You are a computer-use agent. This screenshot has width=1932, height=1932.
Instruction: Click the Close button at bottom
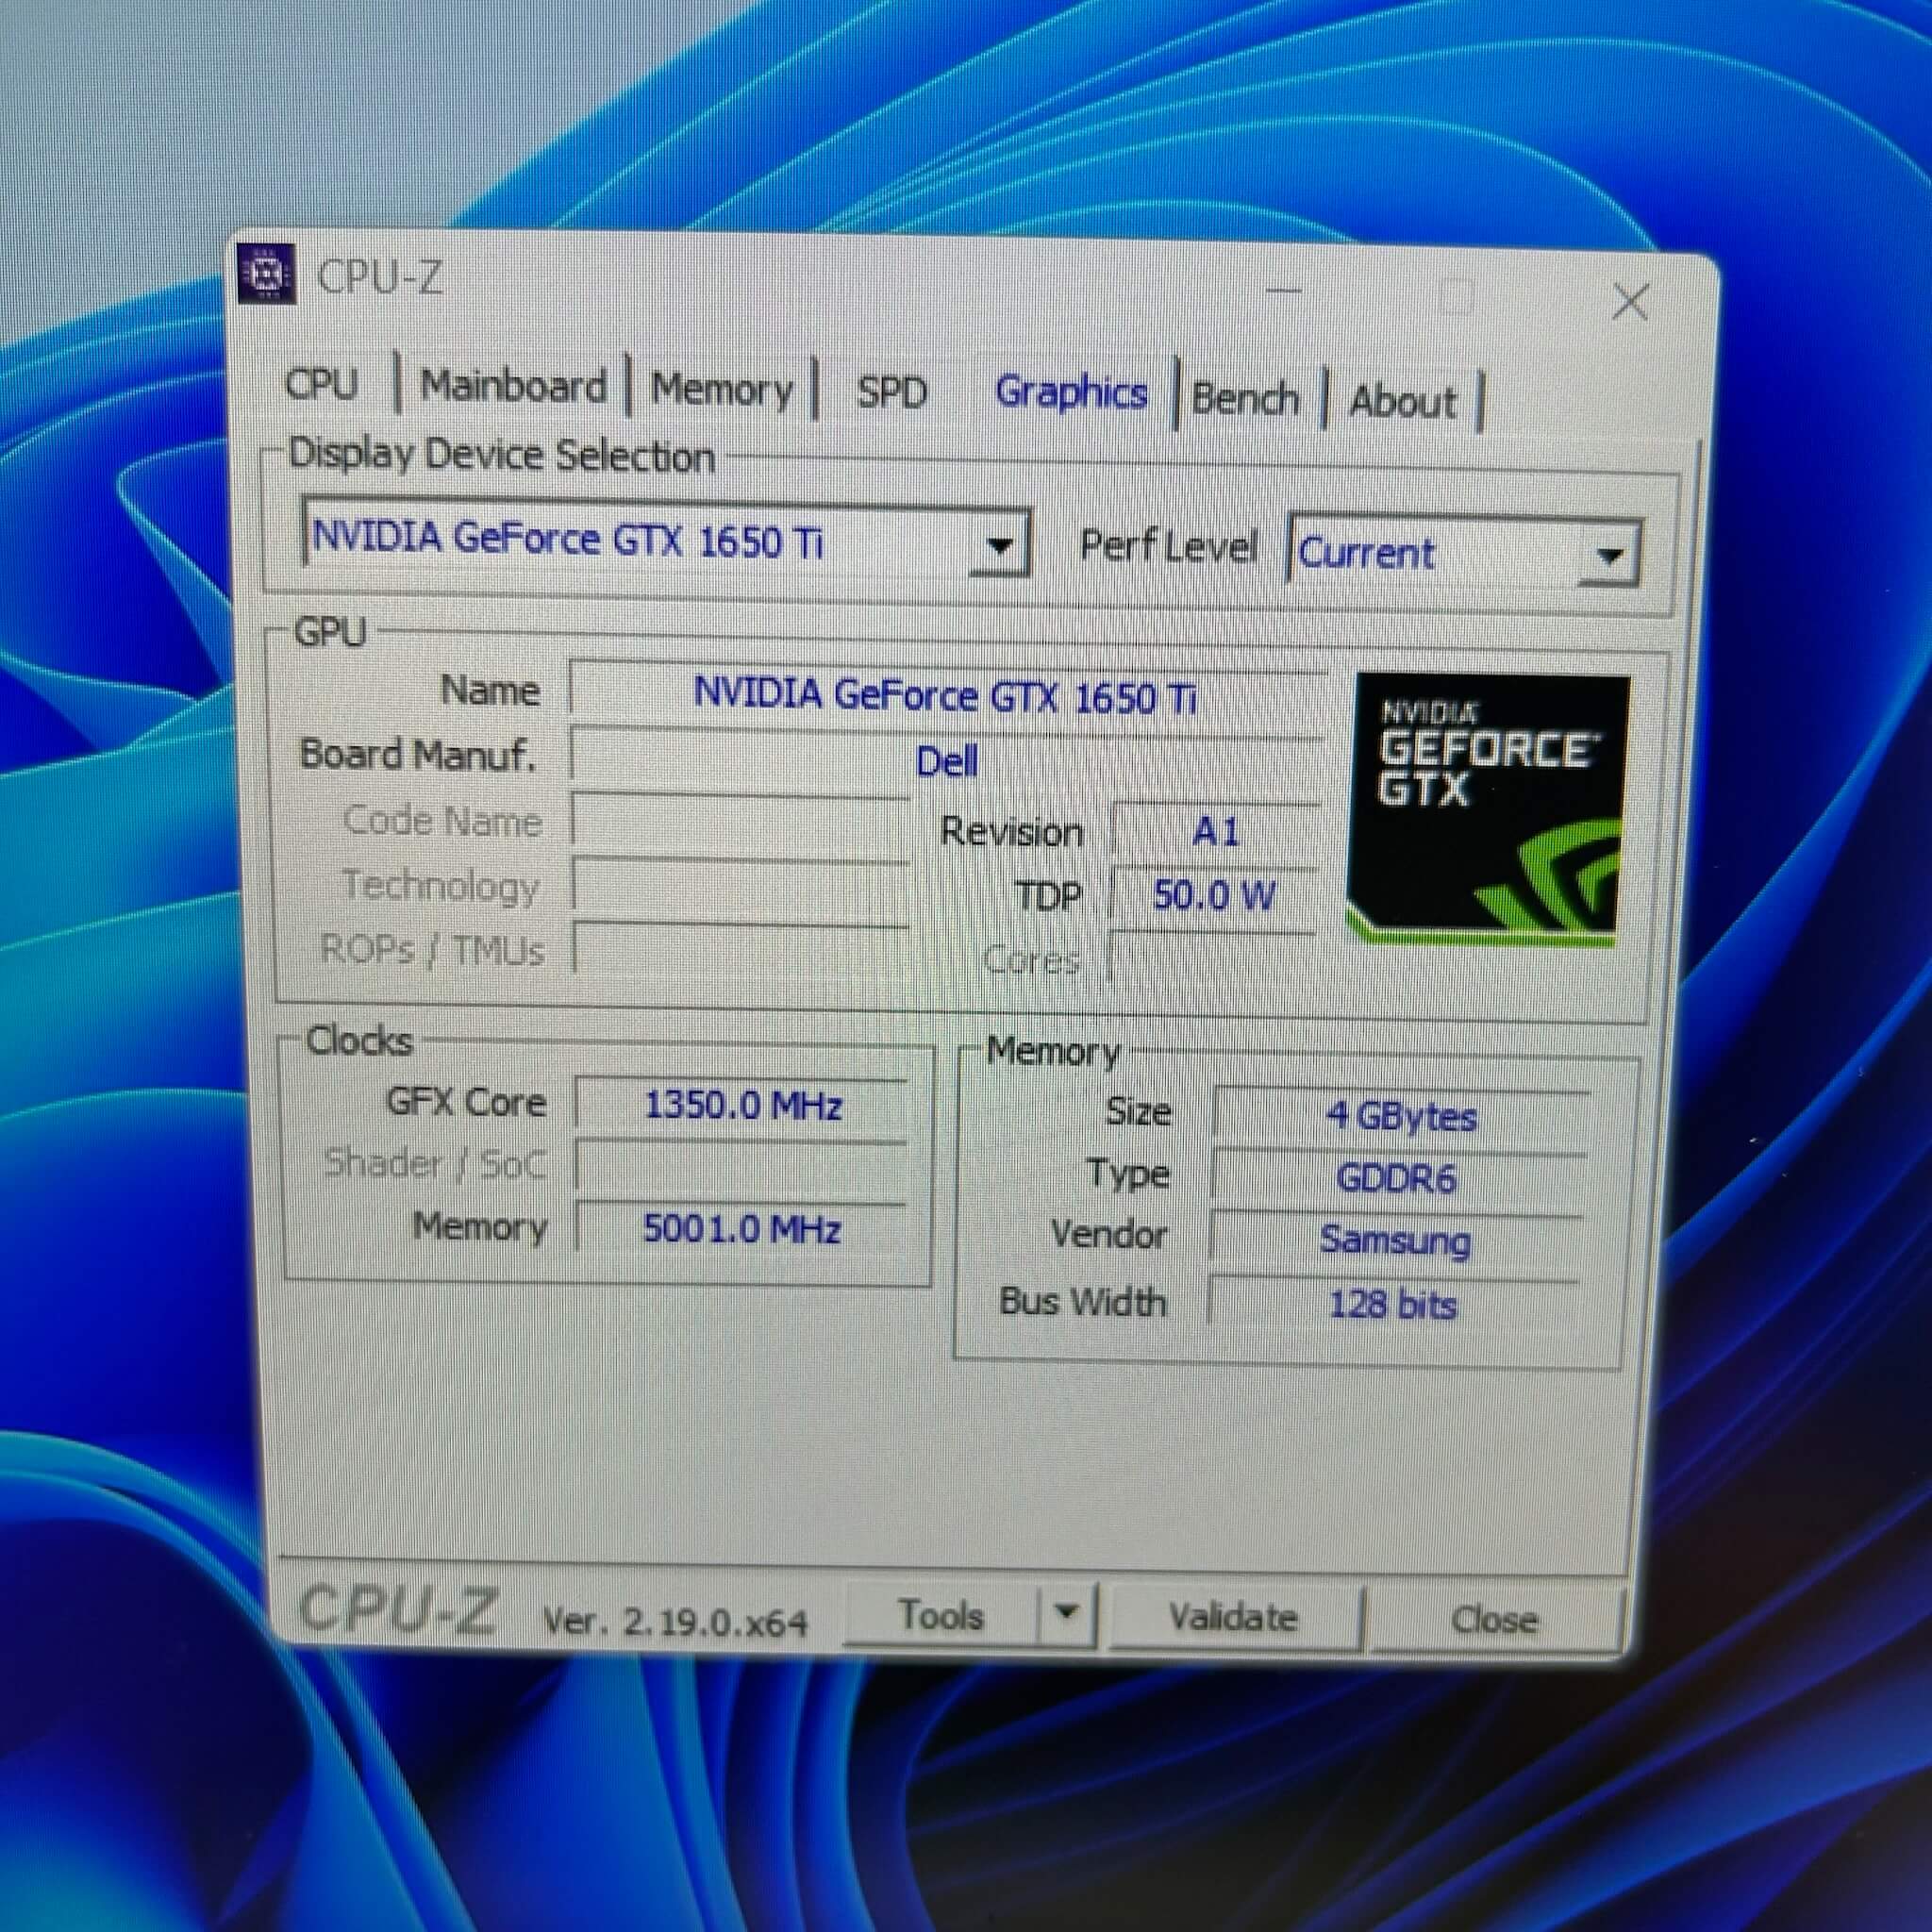pyautogui.click(x=1494, y=1619)
